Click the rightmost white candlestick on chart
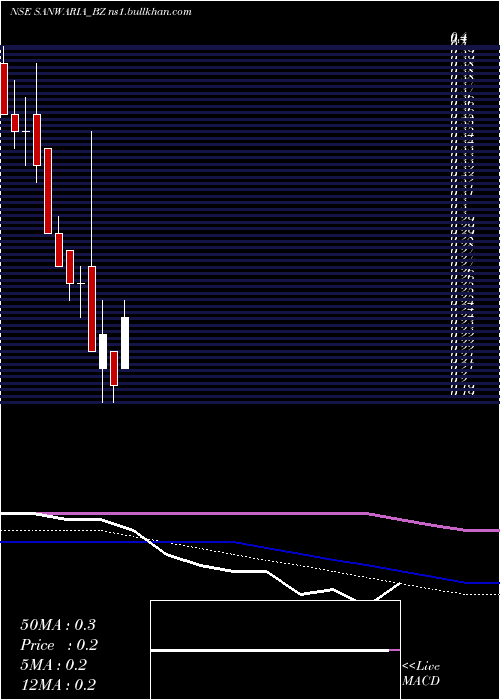Image resolution: width=500 pixels, height=700 pixels. (125, 343)
